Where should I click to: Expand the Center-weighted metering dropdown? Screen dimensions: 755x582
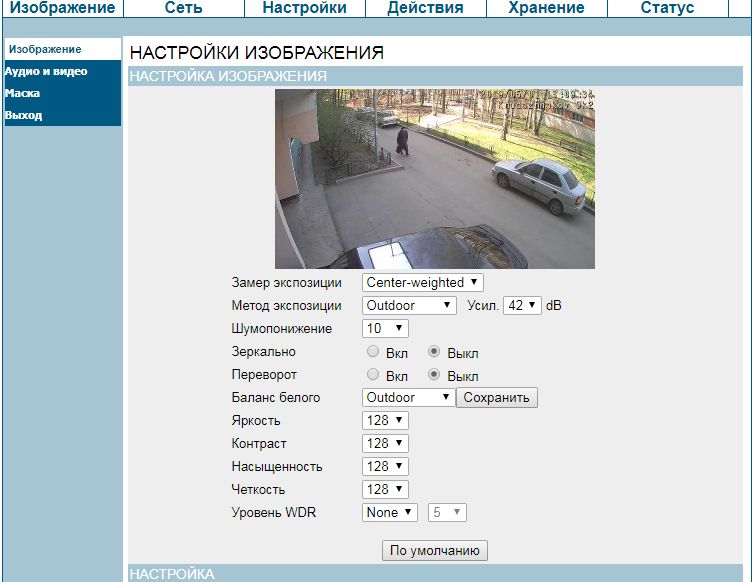422,283
